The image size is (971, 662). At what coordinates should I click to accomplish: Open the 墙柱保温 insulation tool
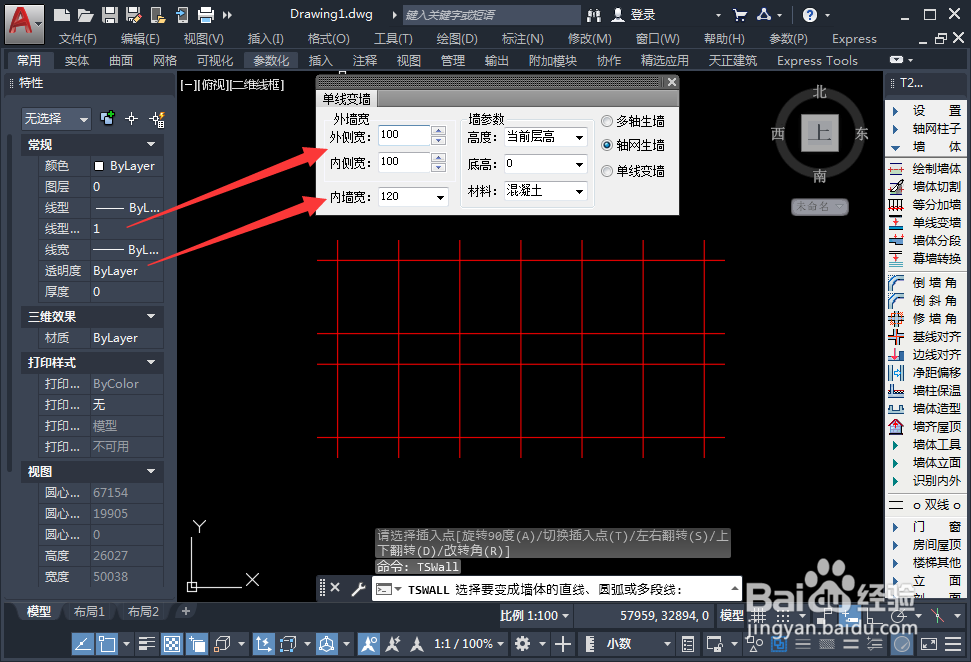point(935,392)
